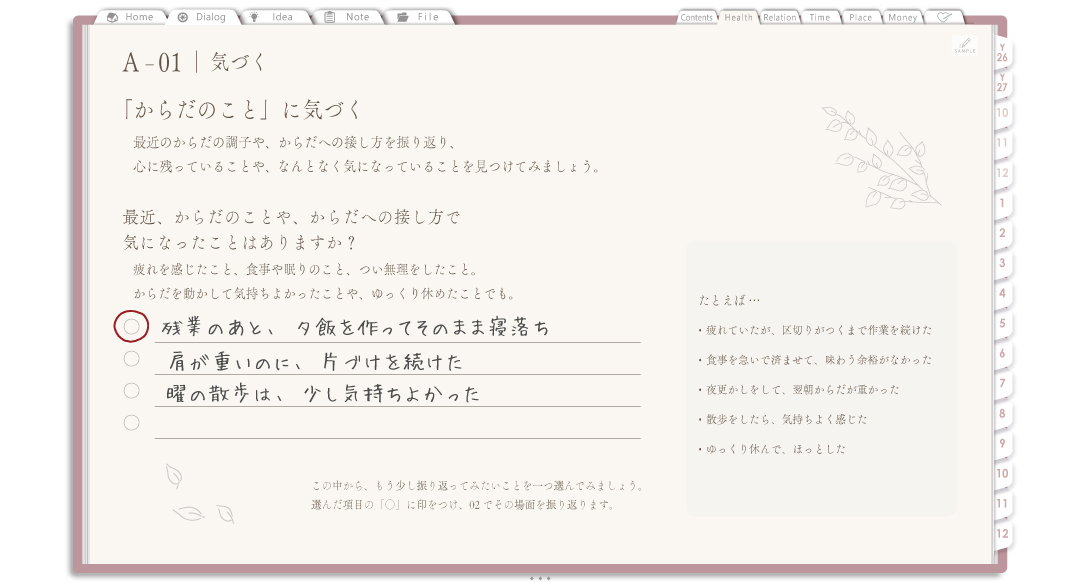The image size is (1080, 585).
Task: Mark the circle beside the empty fourth line
Action: (x=132, y=422)
